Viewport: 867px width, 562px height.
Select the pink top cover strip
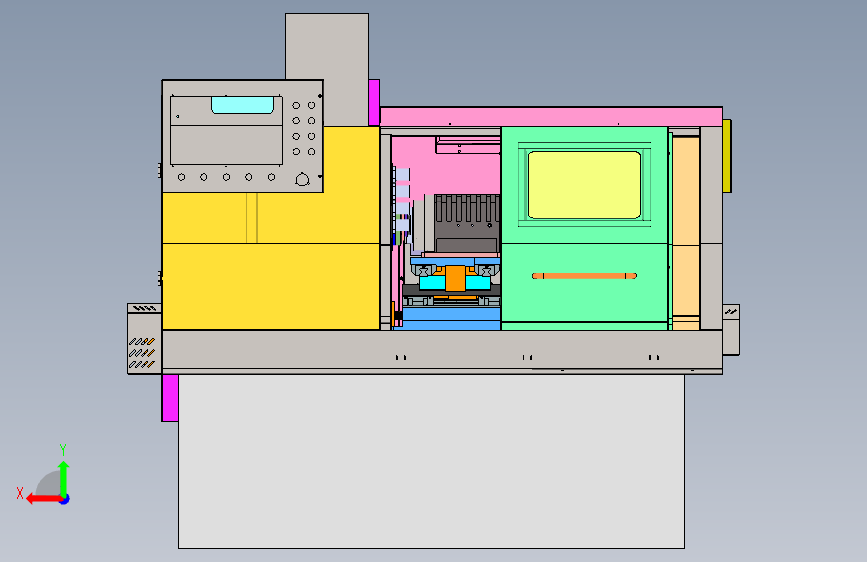click(551, 117)
